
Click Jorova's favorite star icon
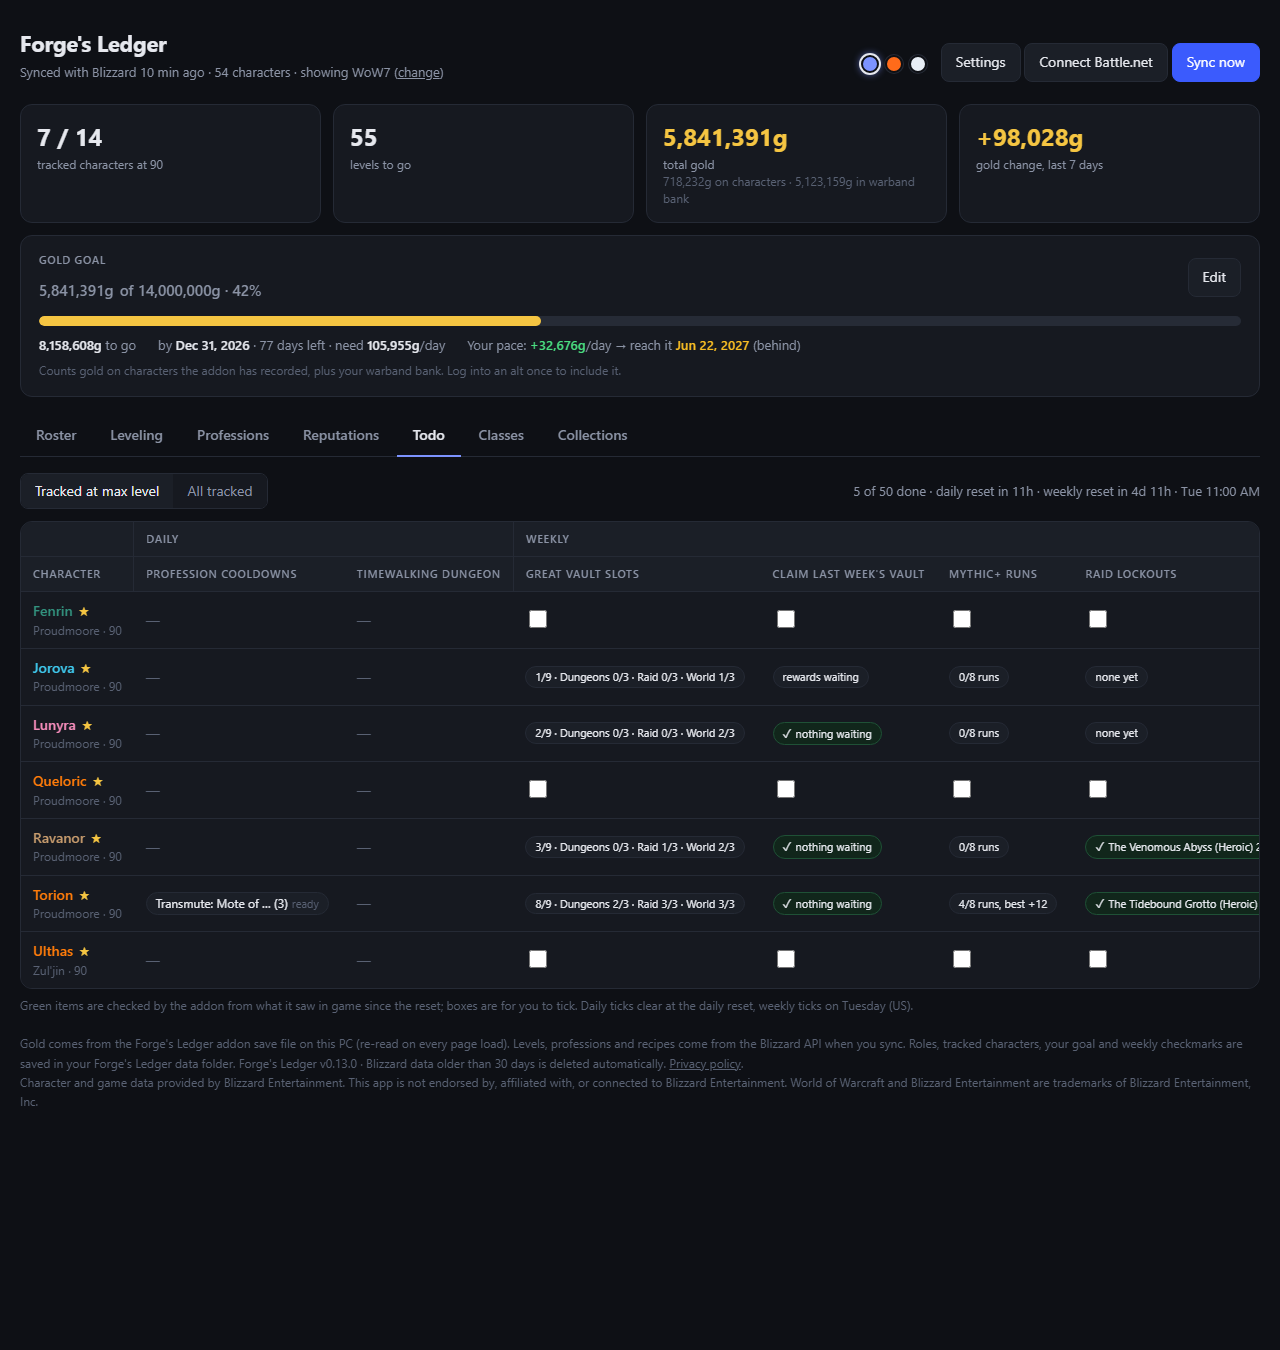[86, 668]
